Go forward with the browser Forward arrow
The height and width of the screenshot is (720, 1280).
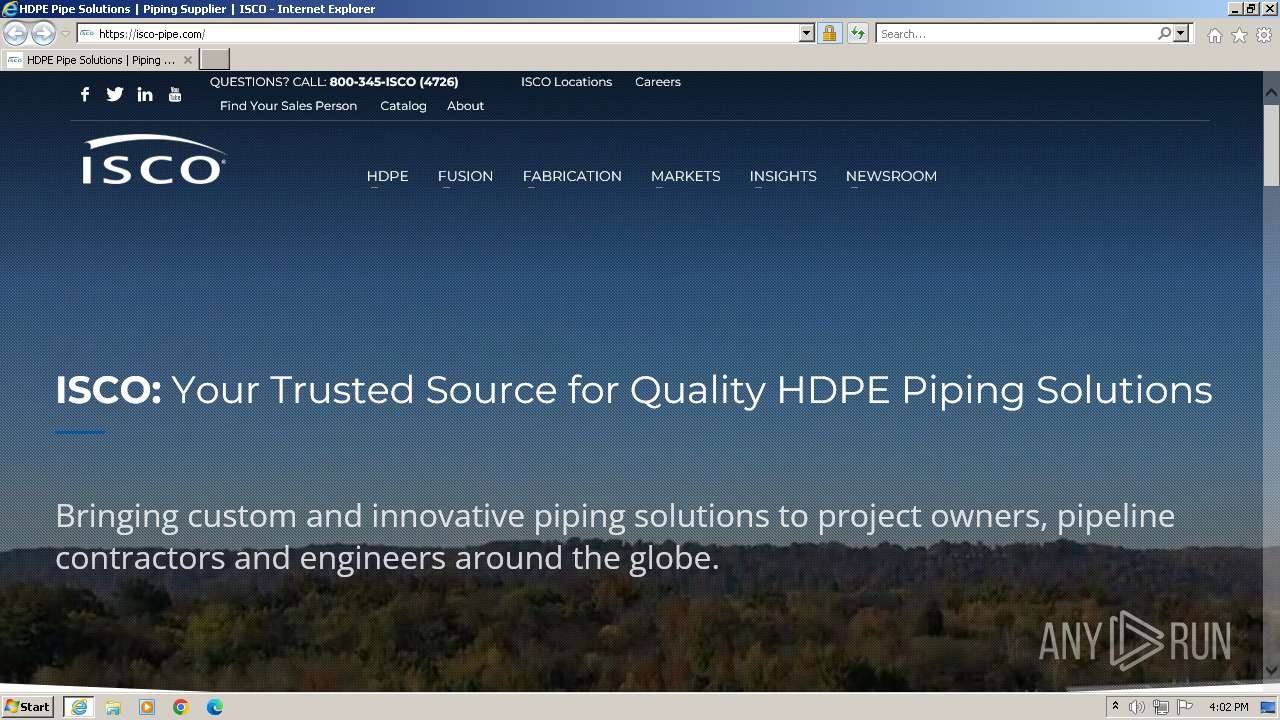click(x=43, y=33)
